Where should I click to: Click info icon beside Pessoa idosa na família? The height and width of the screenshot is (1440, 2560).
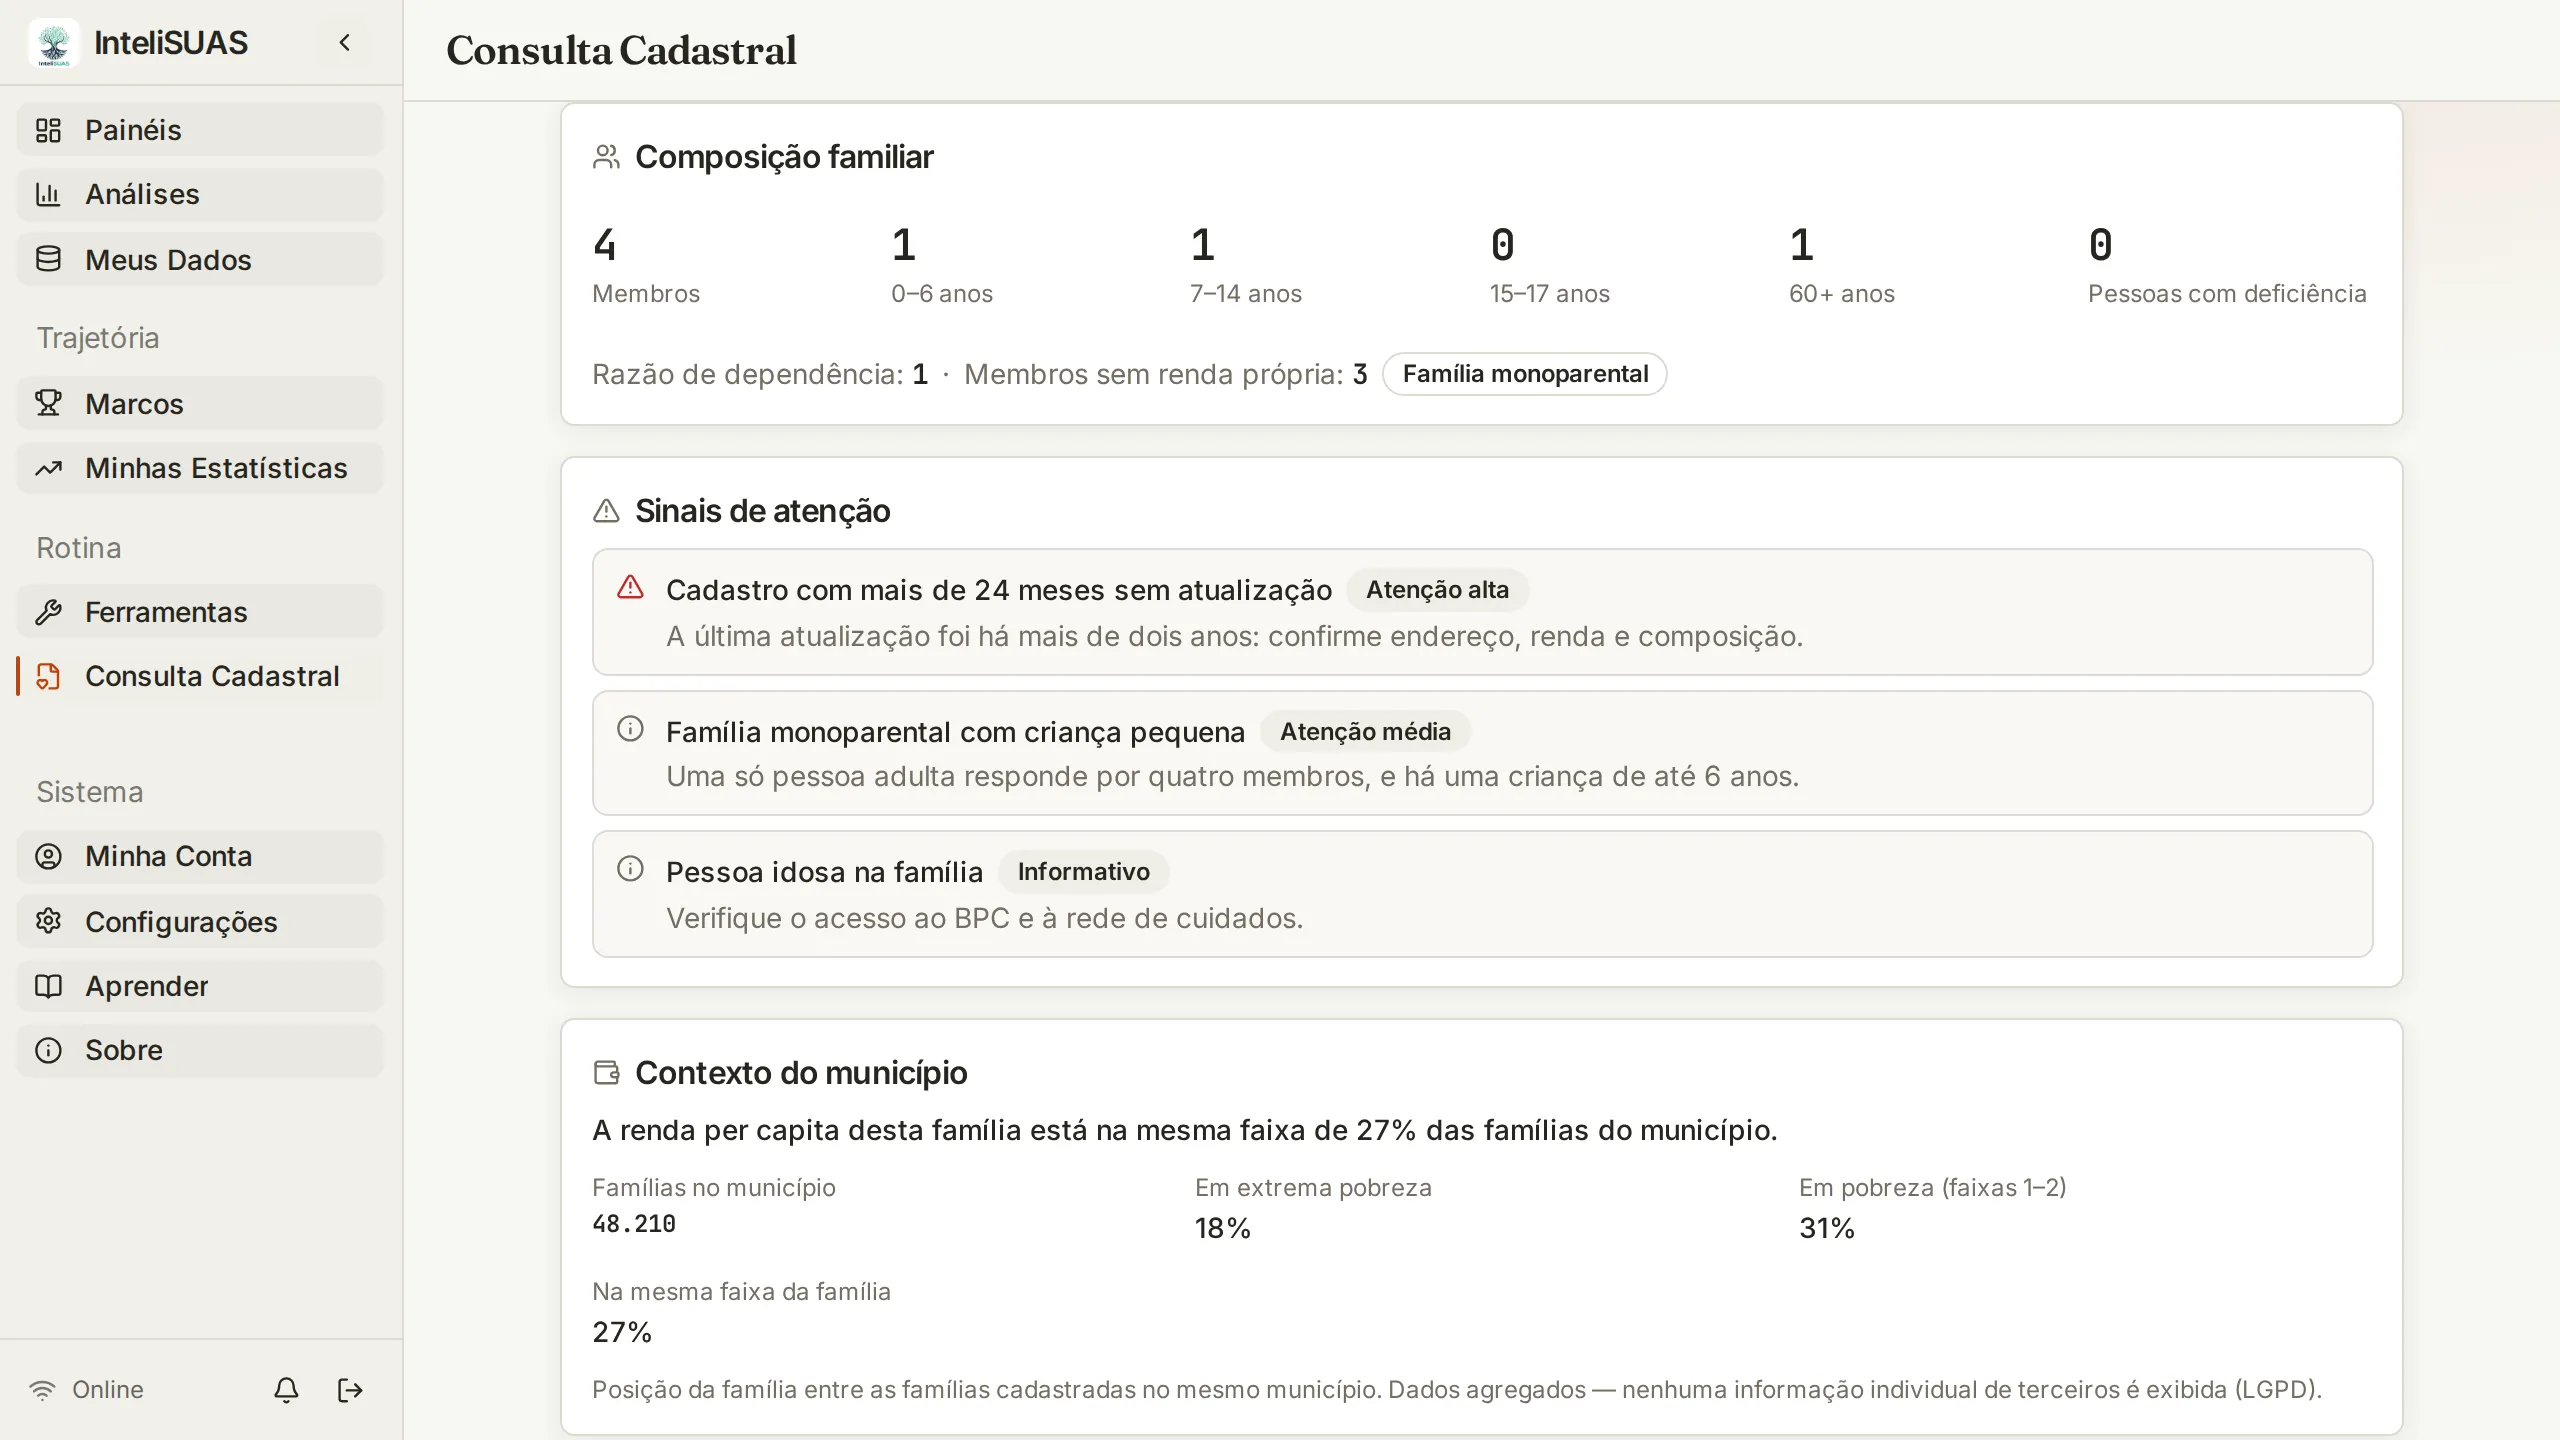click(630, 868)
